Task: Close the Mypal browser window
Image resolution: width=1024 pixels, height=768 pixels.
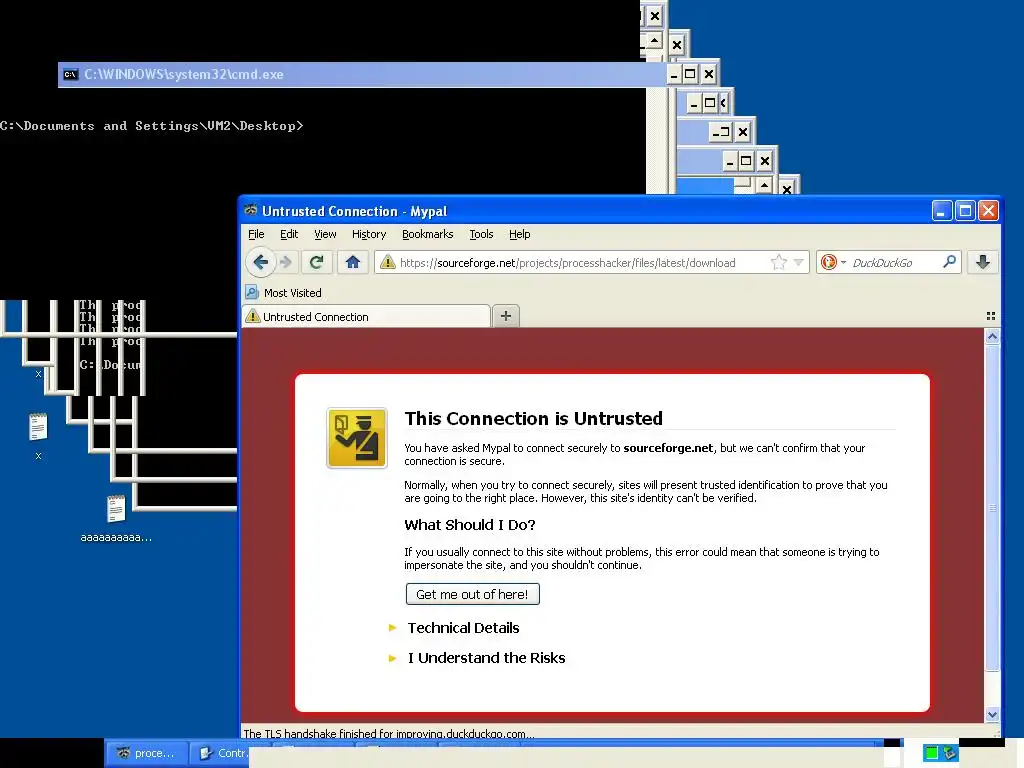Action: pos(988,211)
